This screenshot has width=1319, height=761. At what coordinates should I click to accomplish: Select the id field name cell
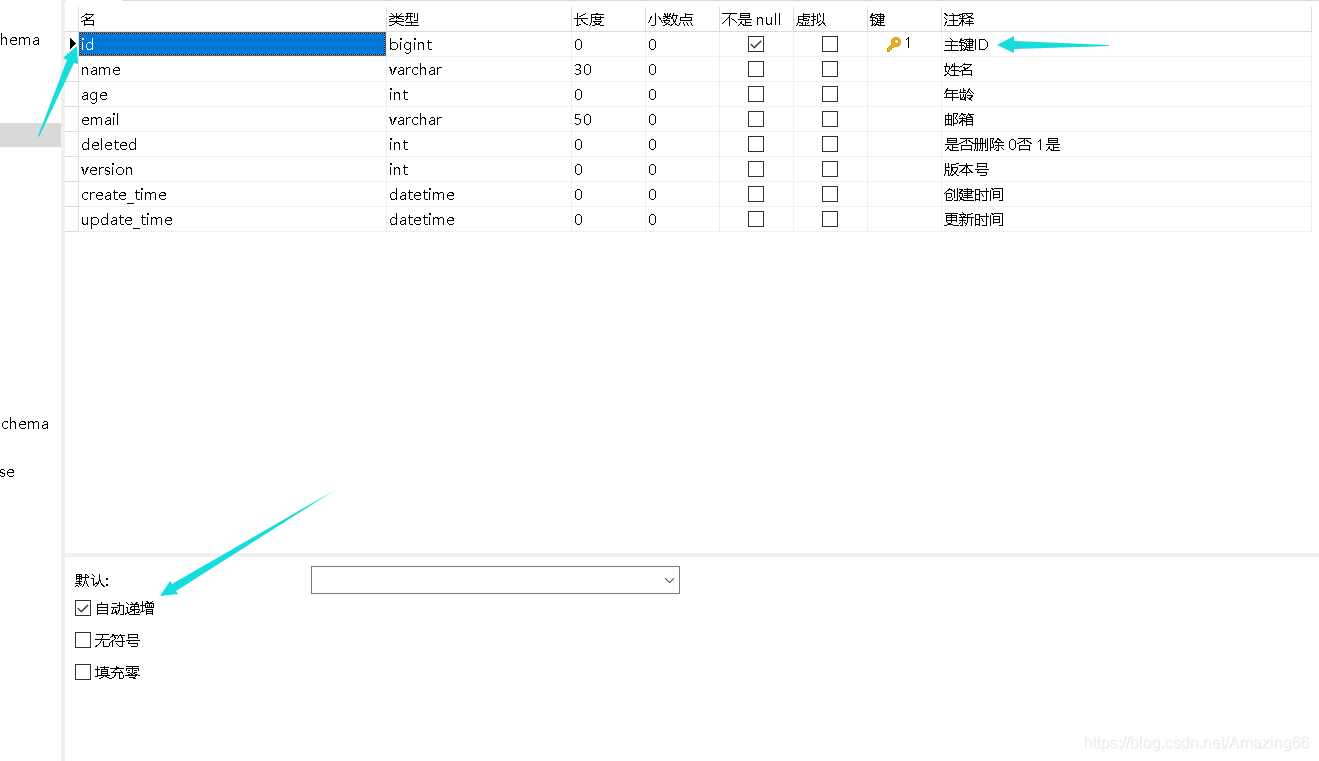coord(232,44)
